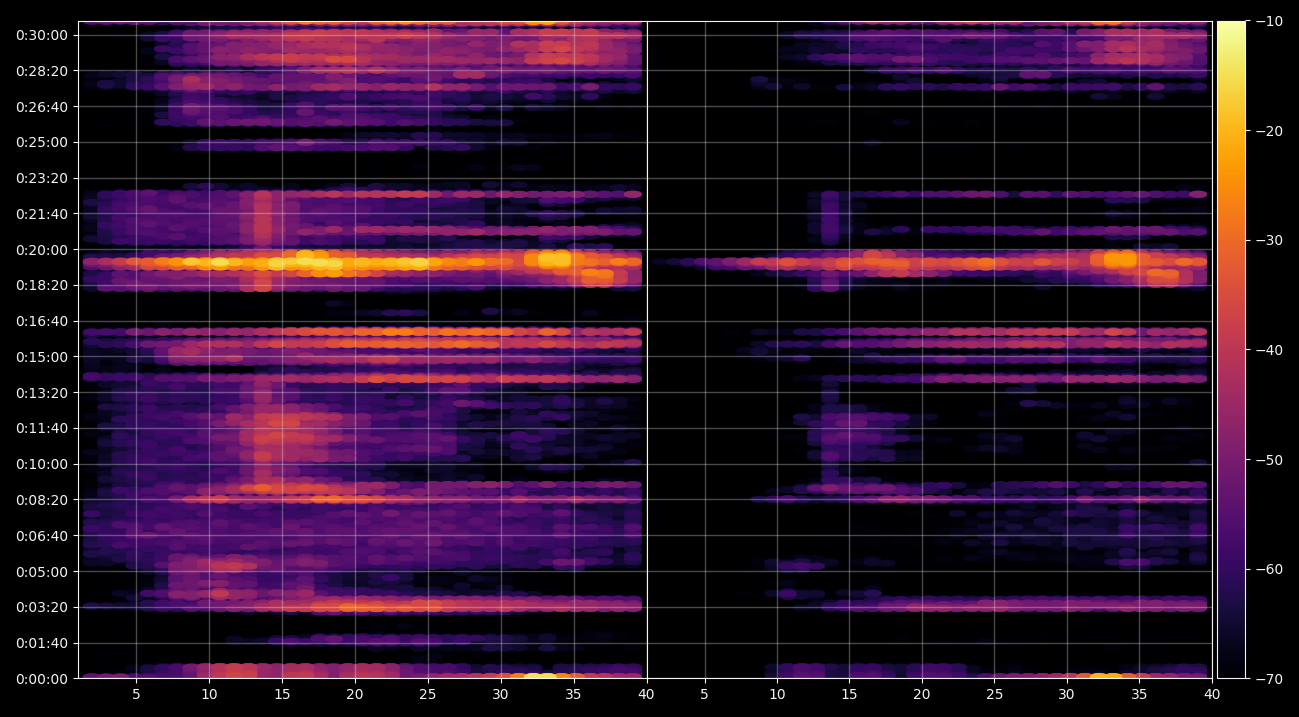Click x-axis label 30 under left heatmap
1299x717 pixels.
coord(500,694)
